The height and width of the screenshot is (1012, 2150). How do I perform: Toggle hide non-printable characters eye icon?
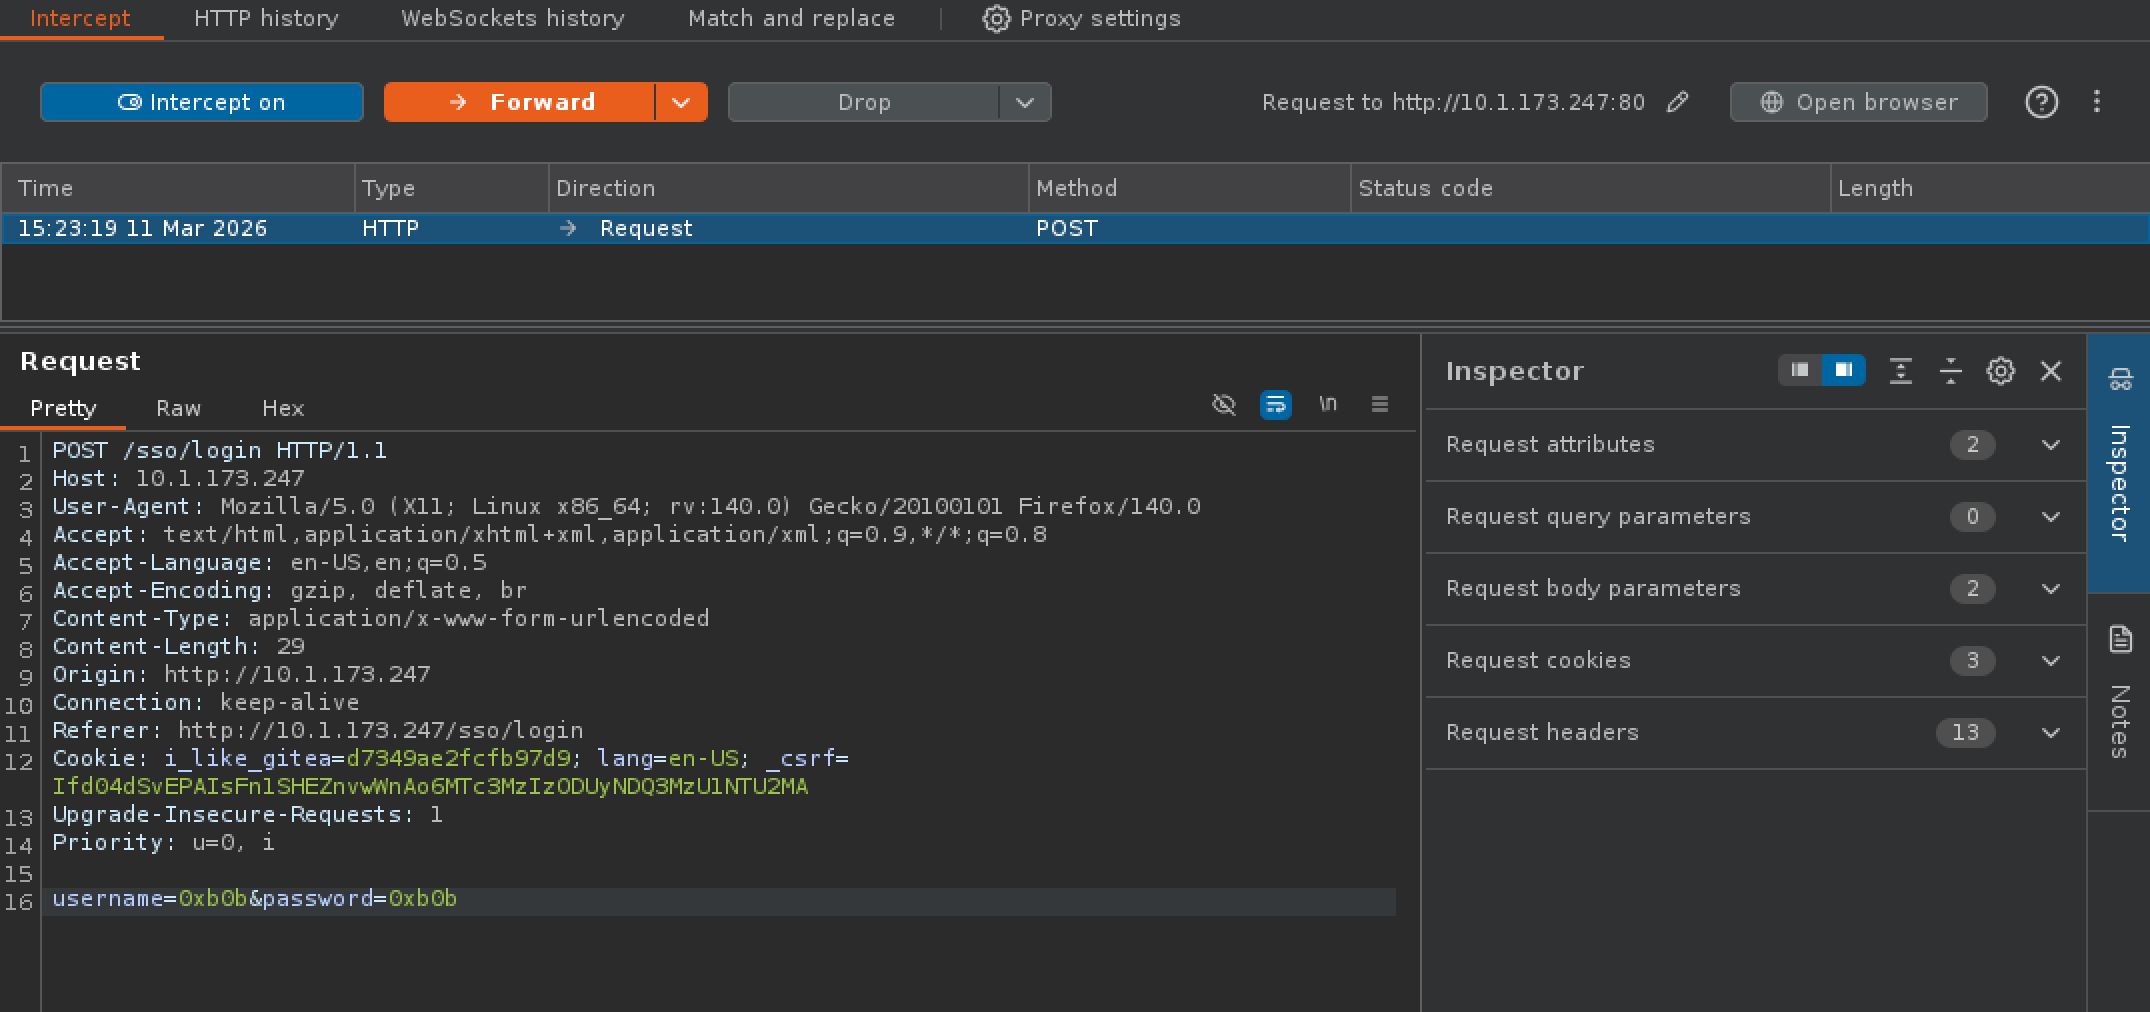1223,404
